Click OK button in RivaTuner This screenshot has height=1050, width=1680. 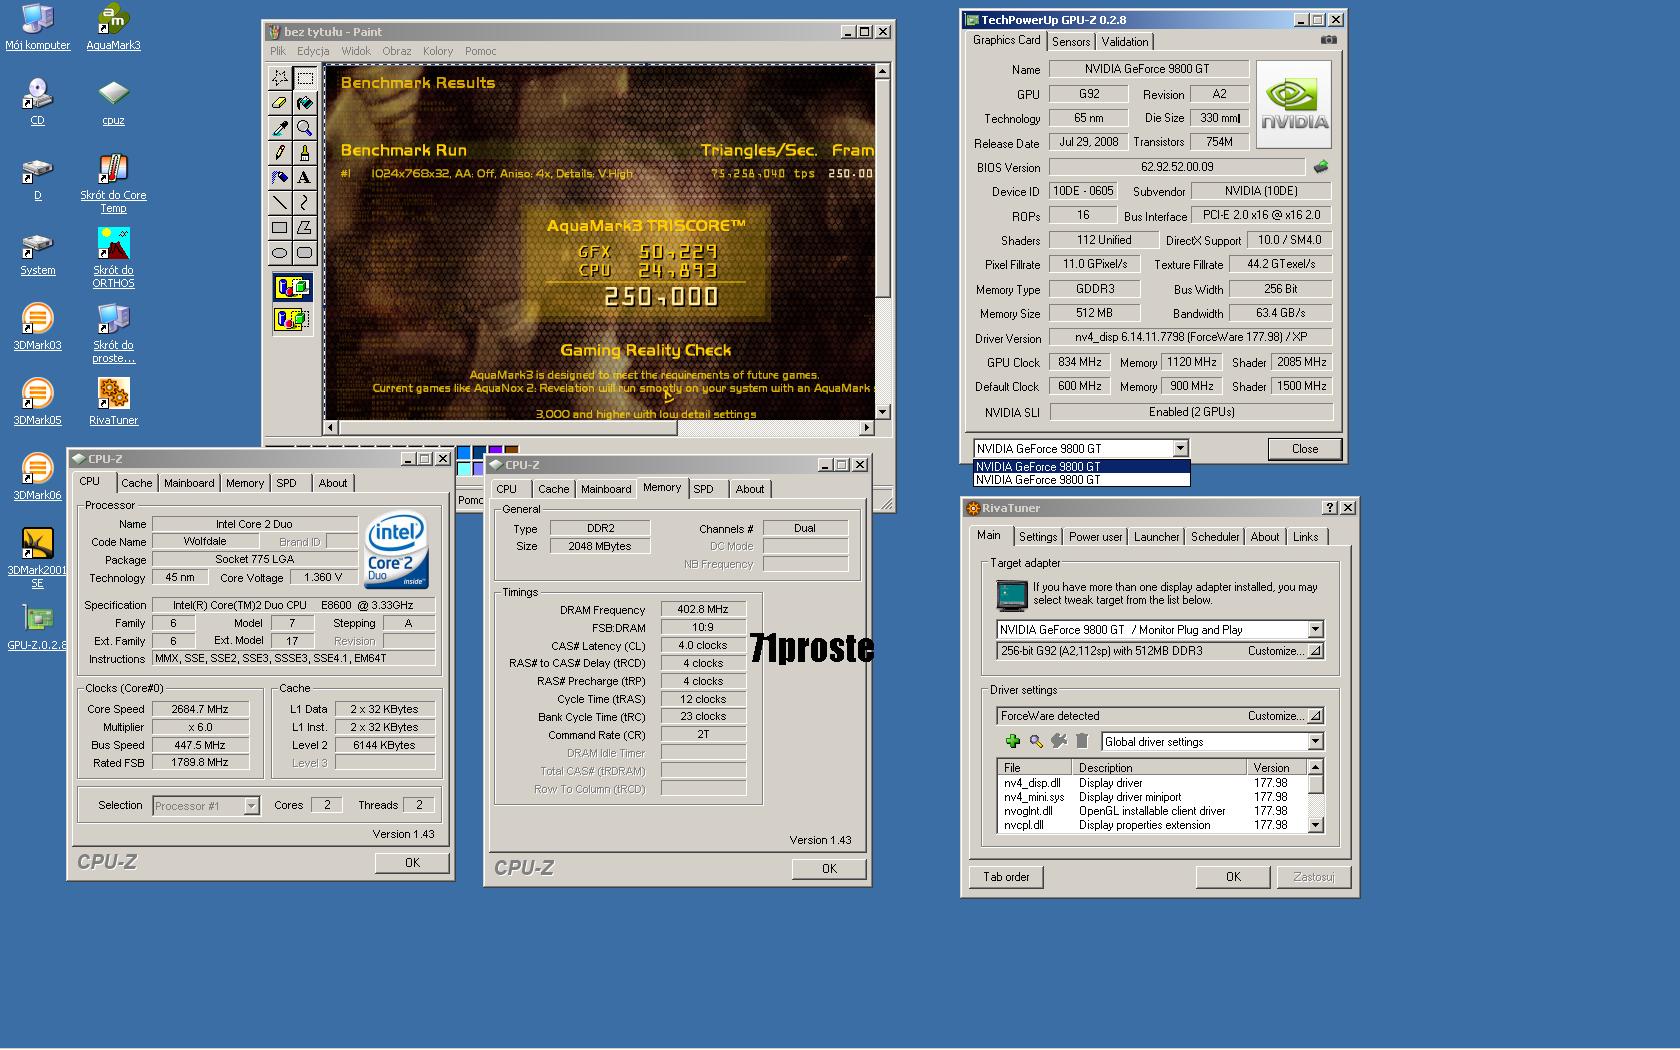pos(1233,877)
